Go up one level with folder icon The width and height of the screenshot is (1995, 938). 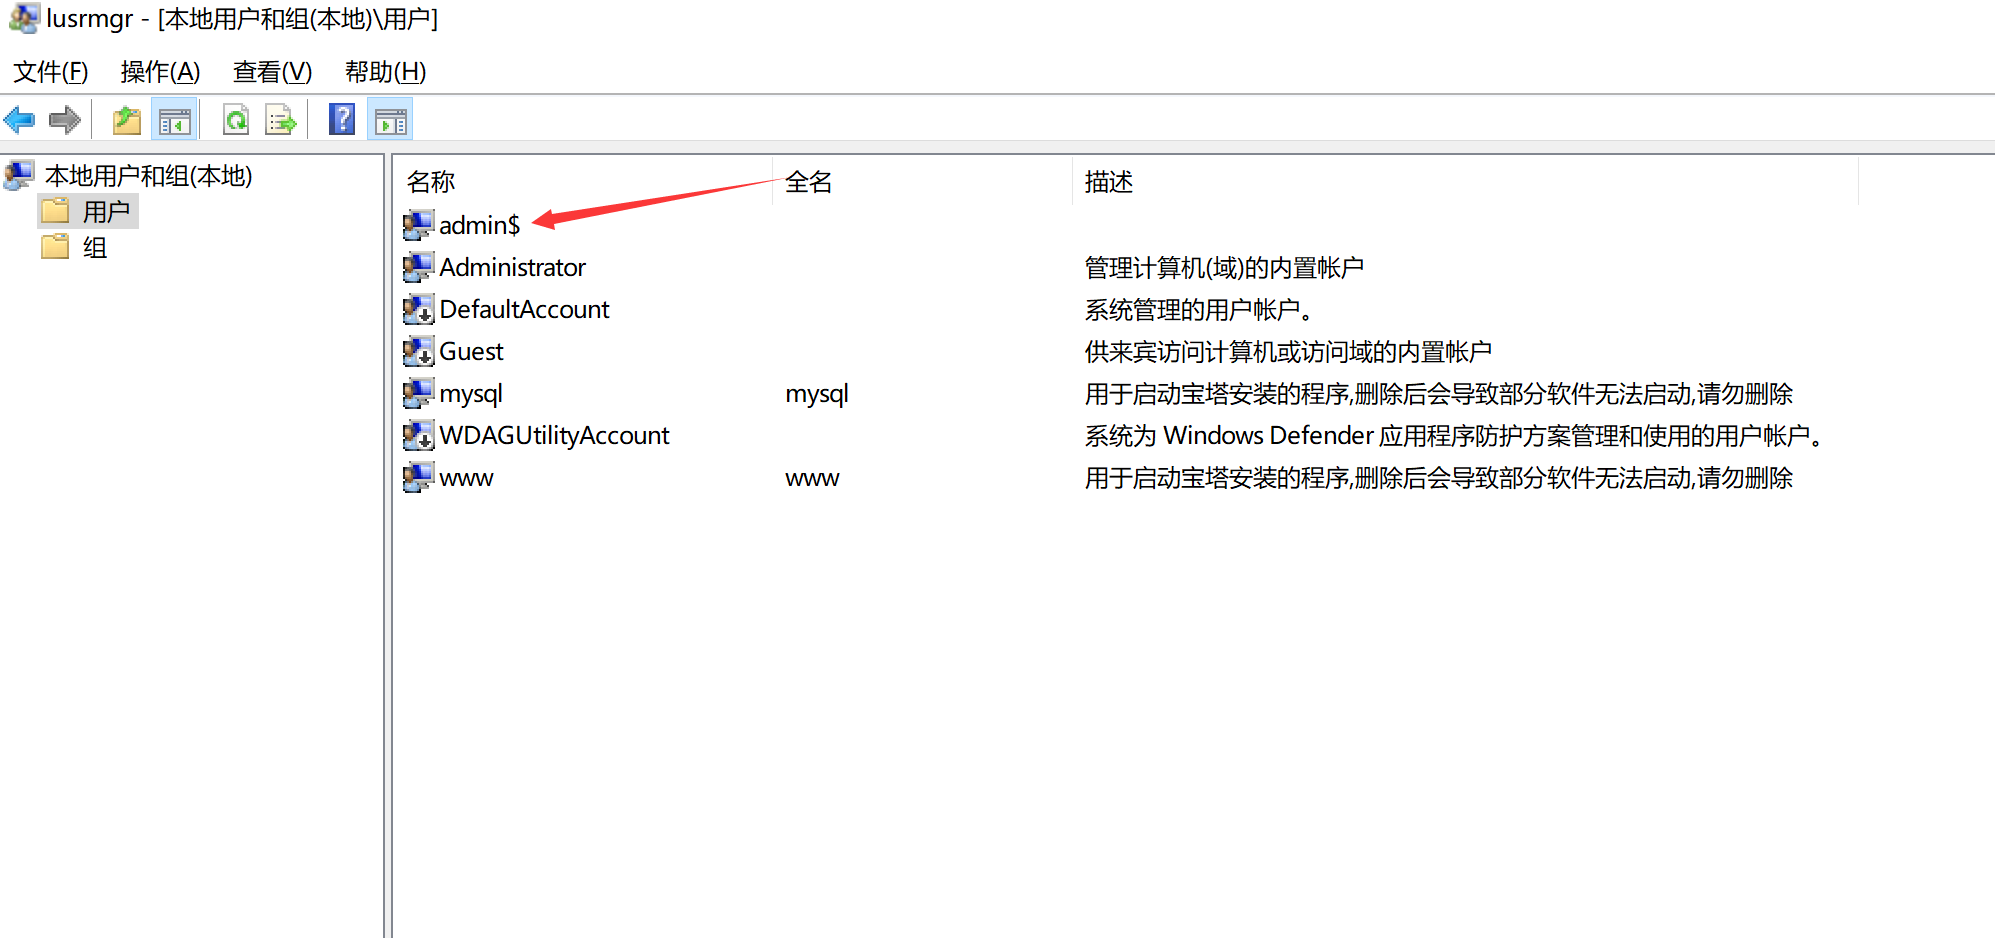coord(127,121)
